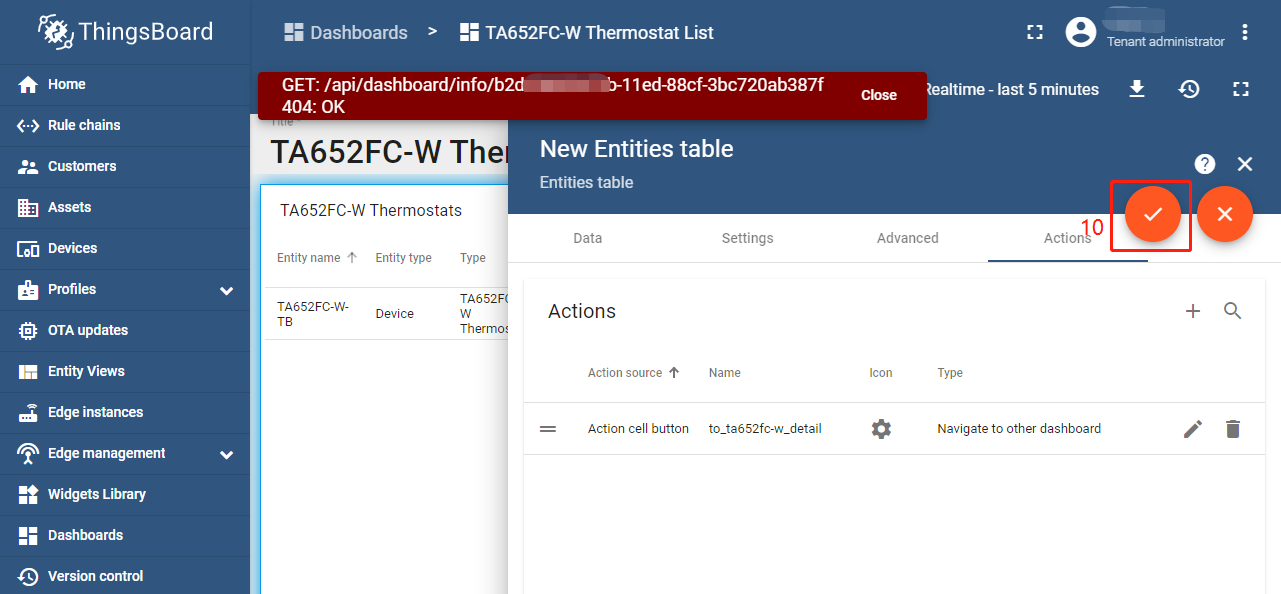Click TA652FC-W Thermostats widget title

pyautogui.click(x=371, y=210)
